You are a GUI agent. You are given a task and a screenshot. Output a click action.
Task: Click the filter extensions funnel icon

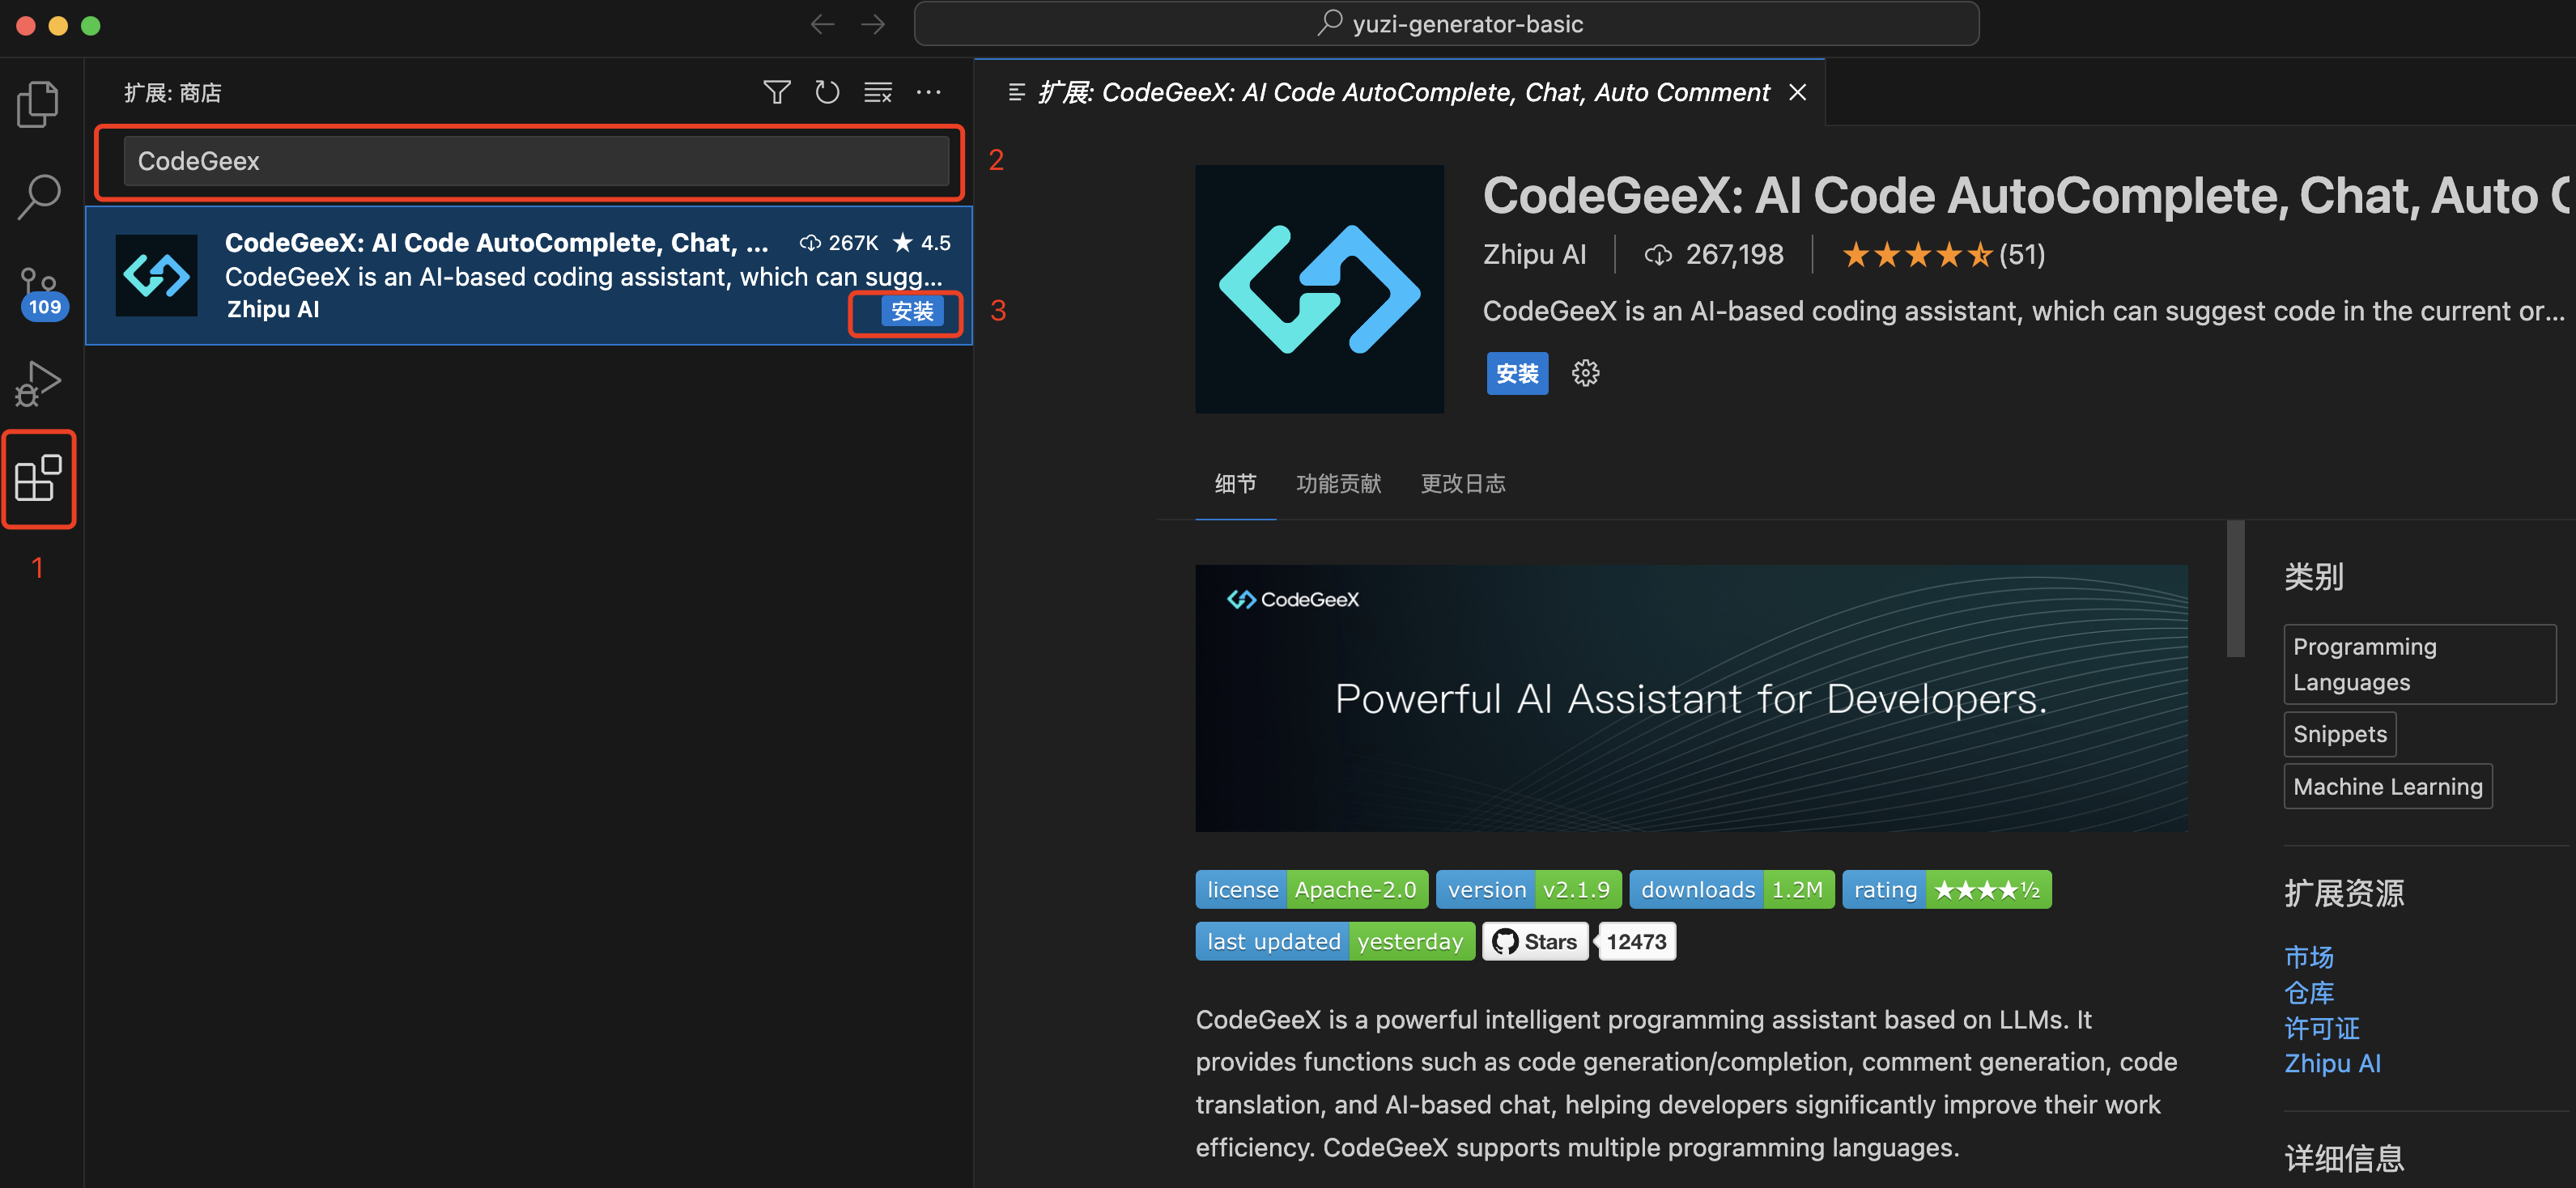point(776,93)
